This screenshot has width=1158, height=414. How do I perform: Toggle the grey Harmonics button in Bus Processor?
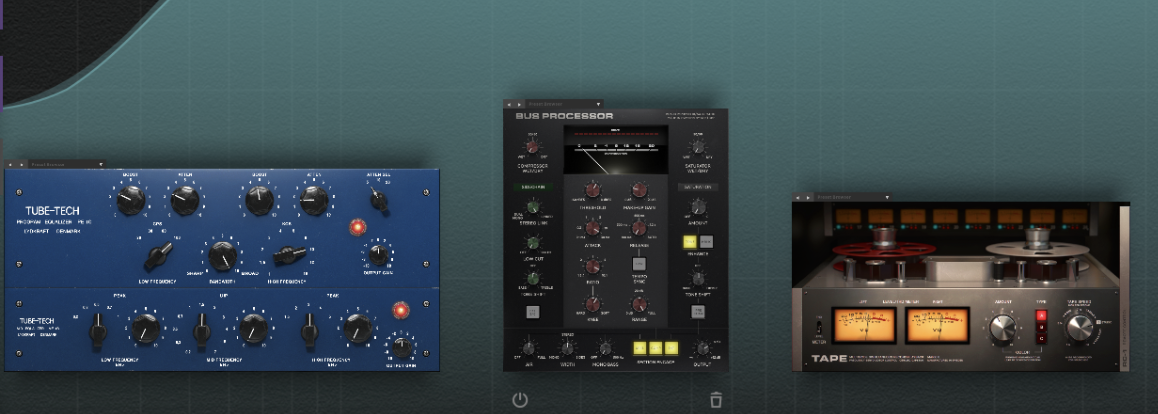pos(706,241)
